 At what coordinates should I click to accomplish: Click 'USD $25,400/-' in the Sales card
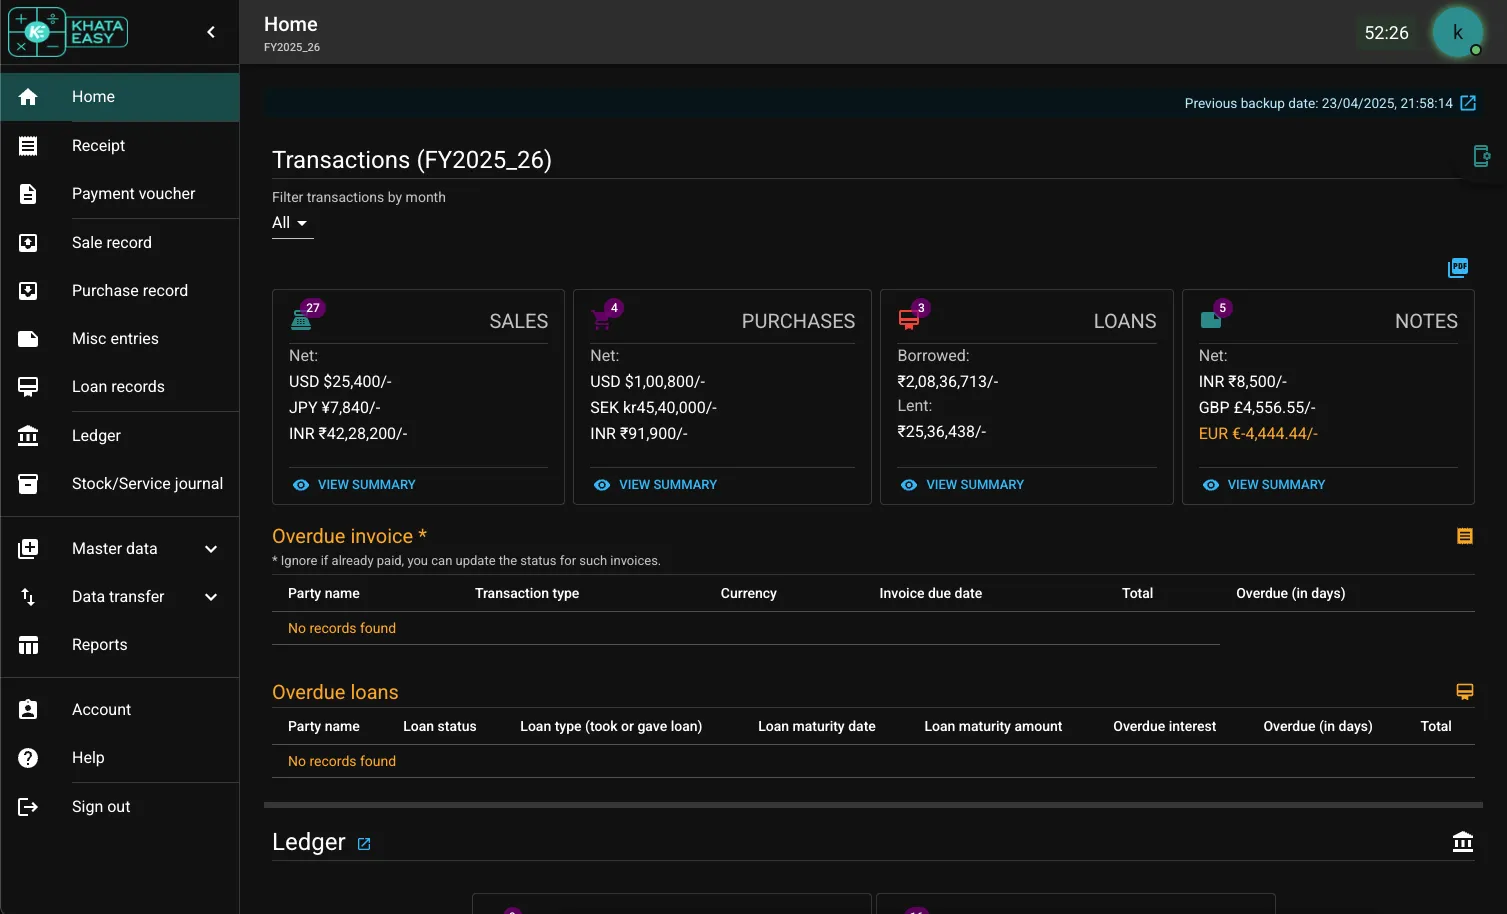340,382
